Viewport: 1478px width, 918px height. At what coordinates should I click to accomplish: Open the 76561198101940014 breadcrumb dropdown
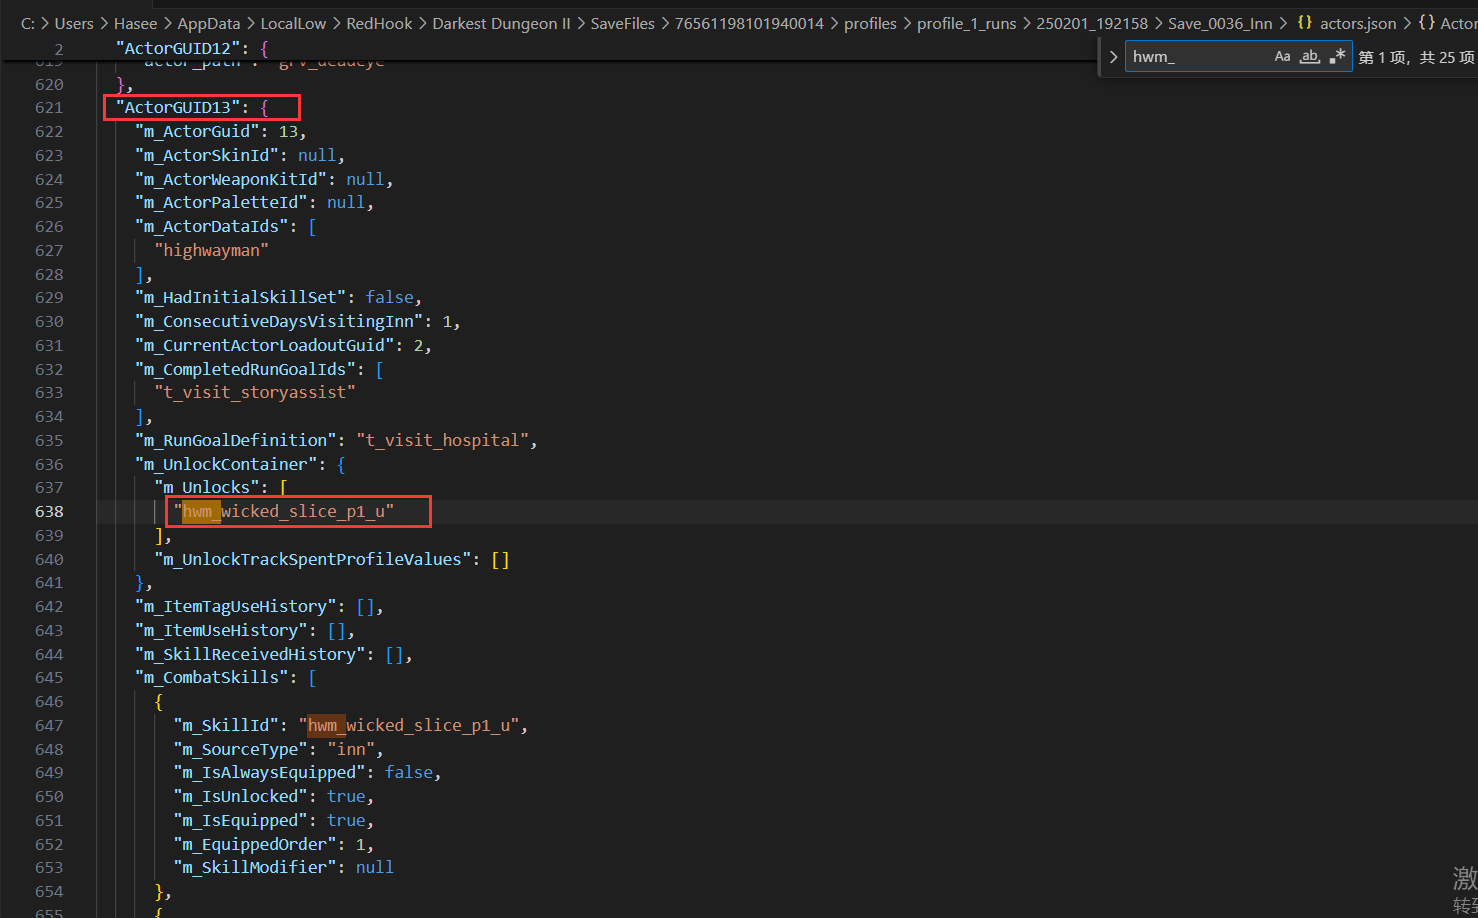coord(749,23)
